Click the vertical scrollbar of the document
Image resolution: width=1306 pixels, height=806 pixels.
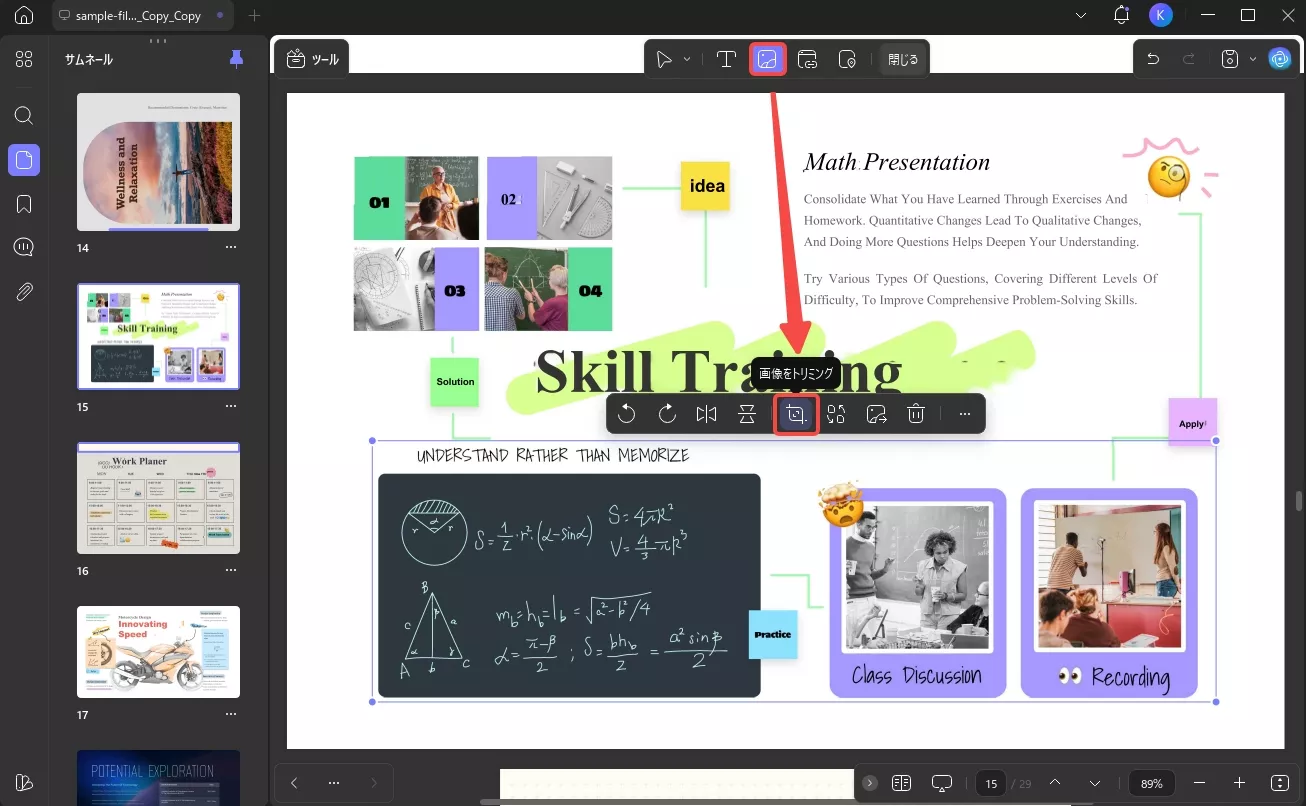1299,500
